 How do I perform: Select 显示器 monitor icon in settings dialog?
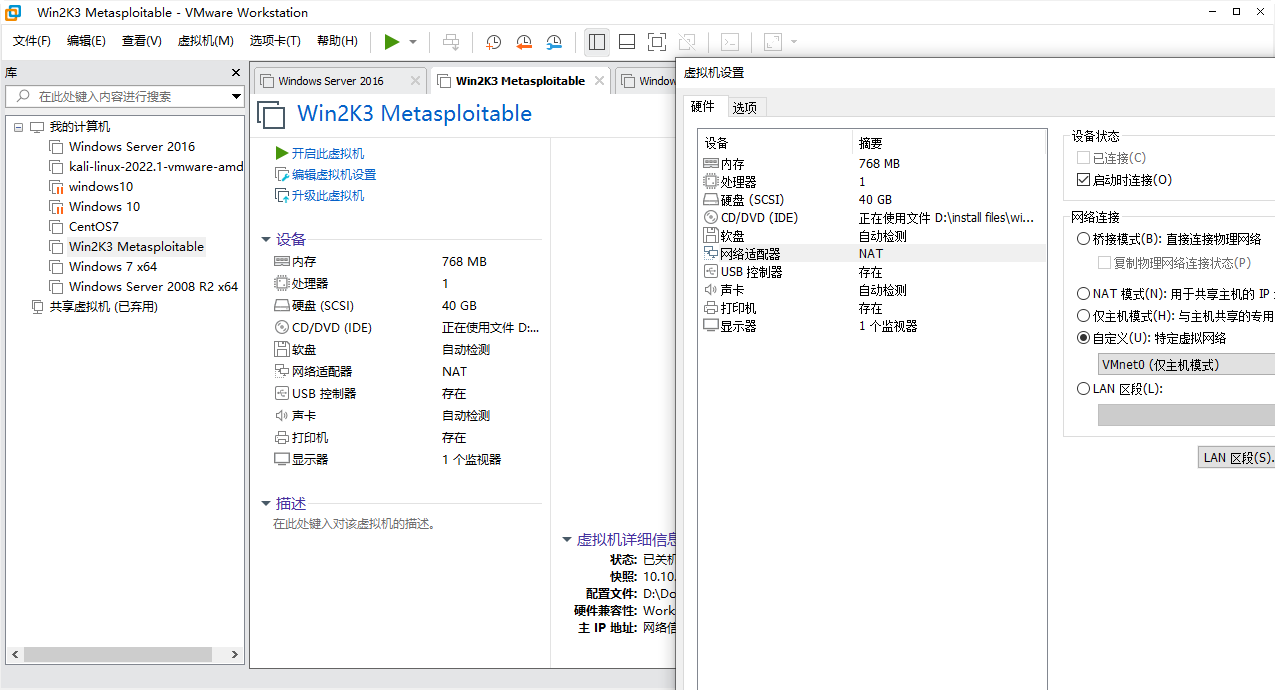[711, 326]
